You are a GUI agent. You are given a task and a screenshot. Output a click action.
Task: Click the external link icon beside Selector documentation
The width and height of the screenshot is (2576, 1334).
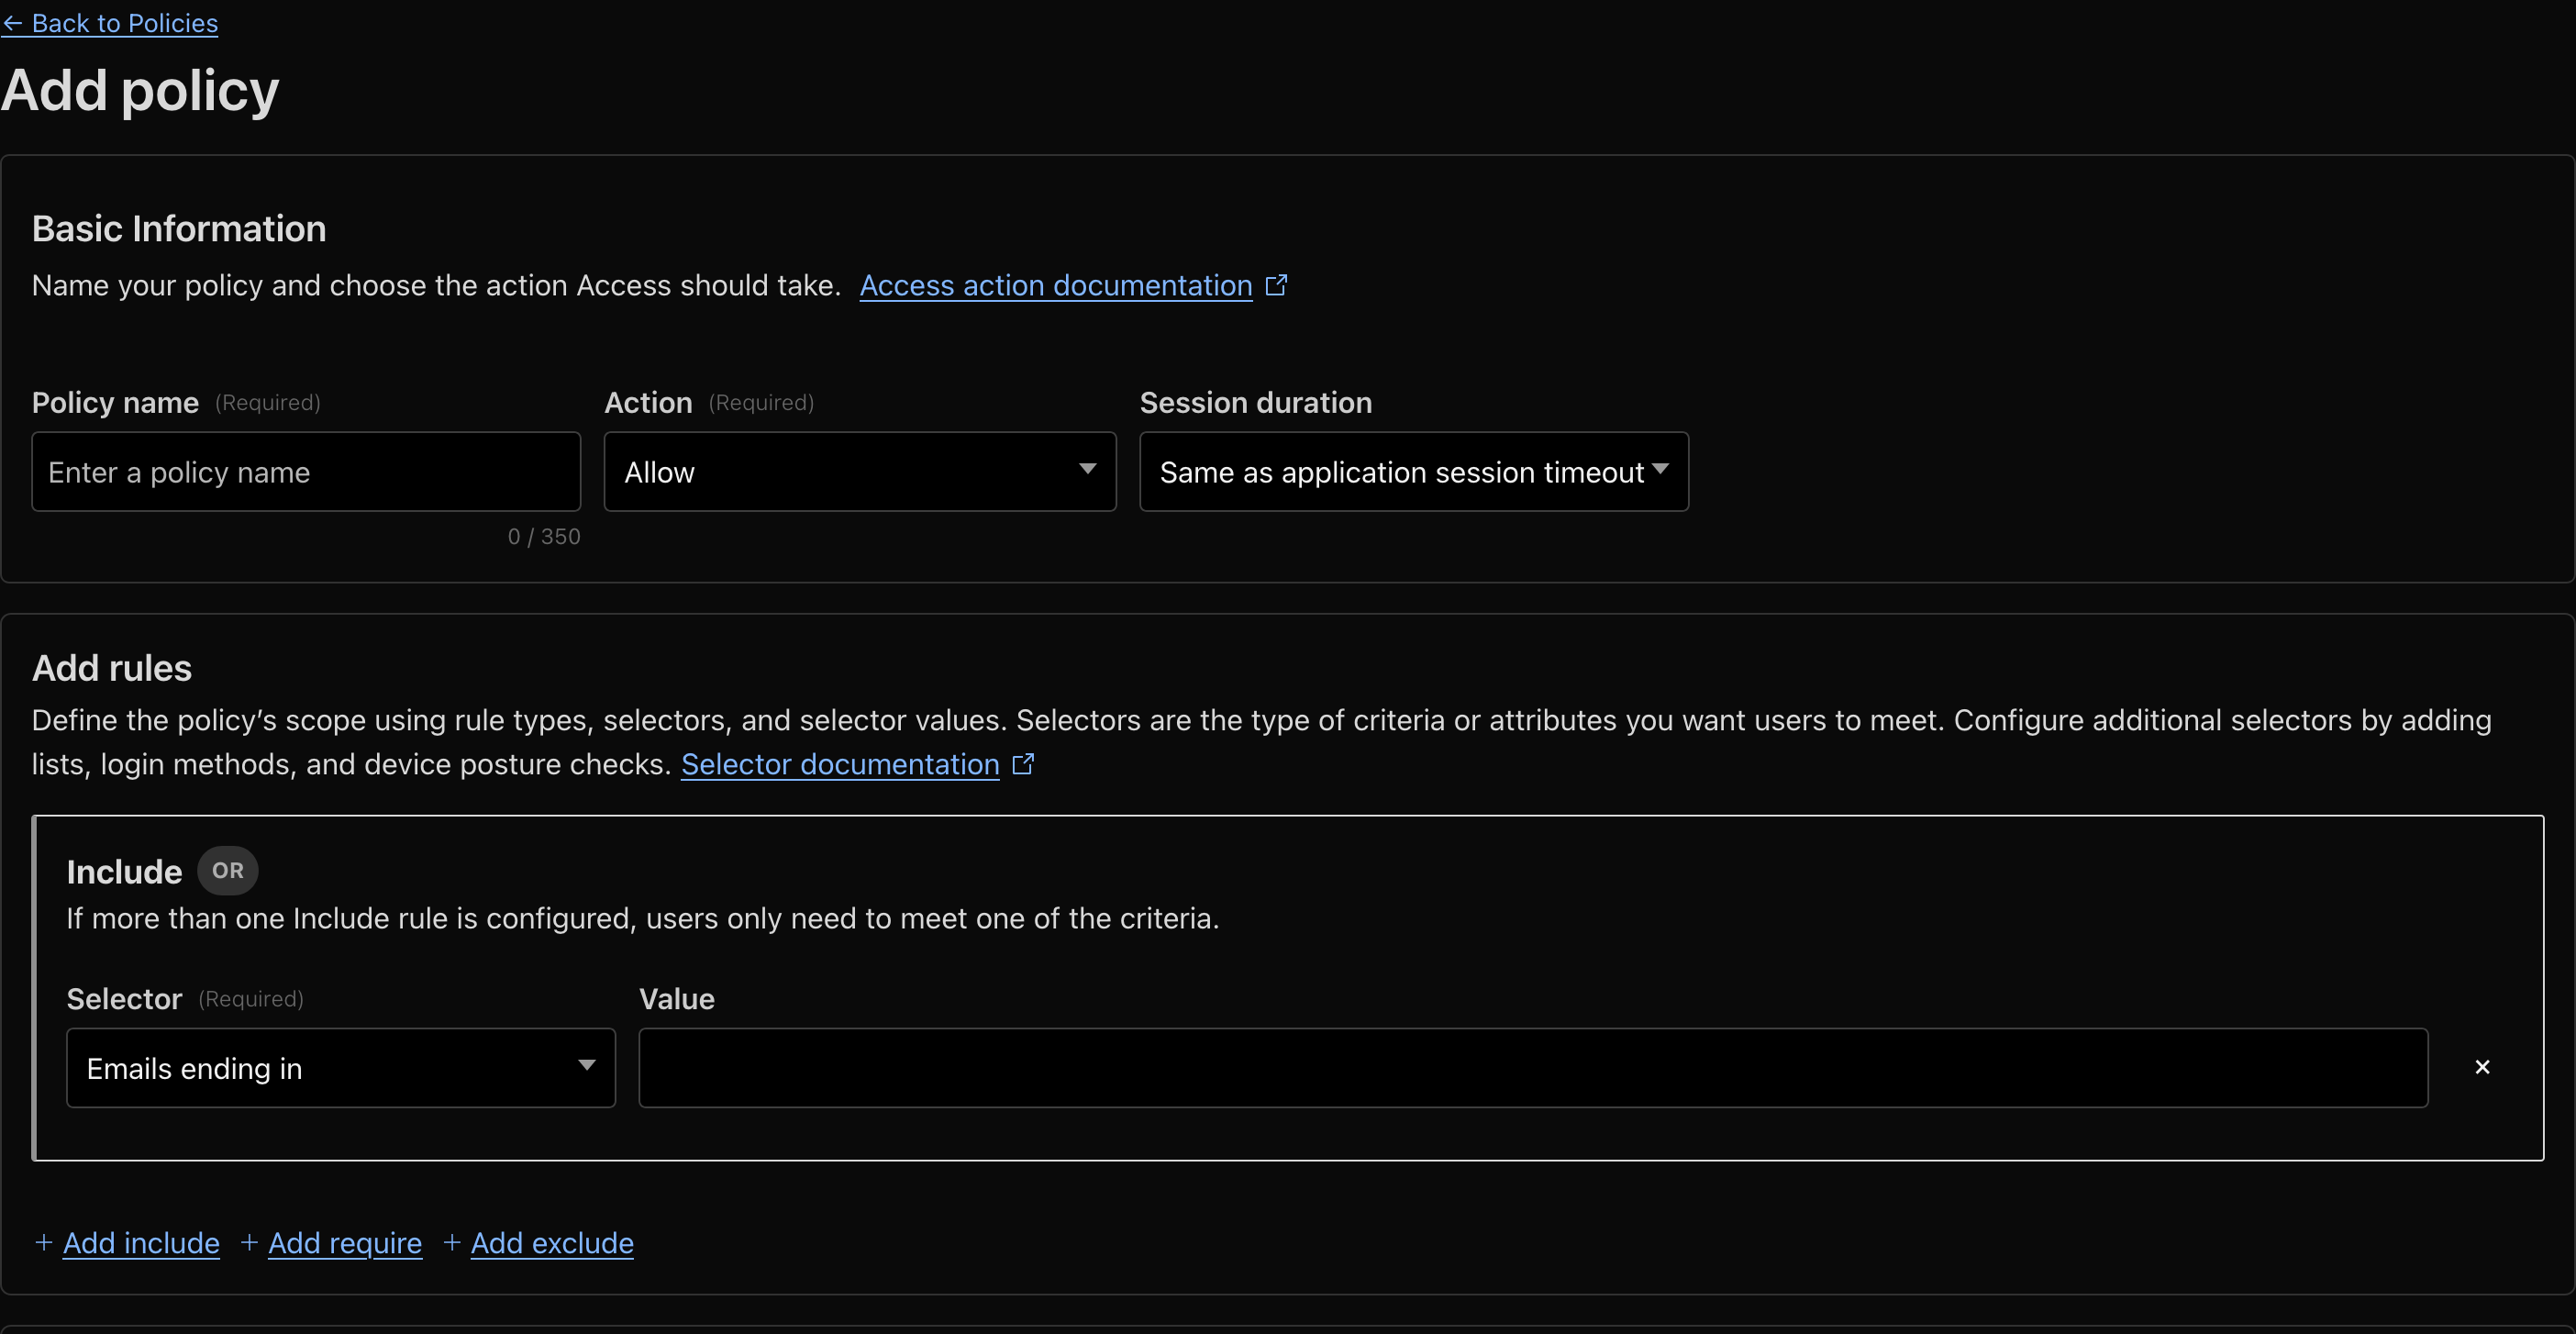click(x=1024, y=764)
